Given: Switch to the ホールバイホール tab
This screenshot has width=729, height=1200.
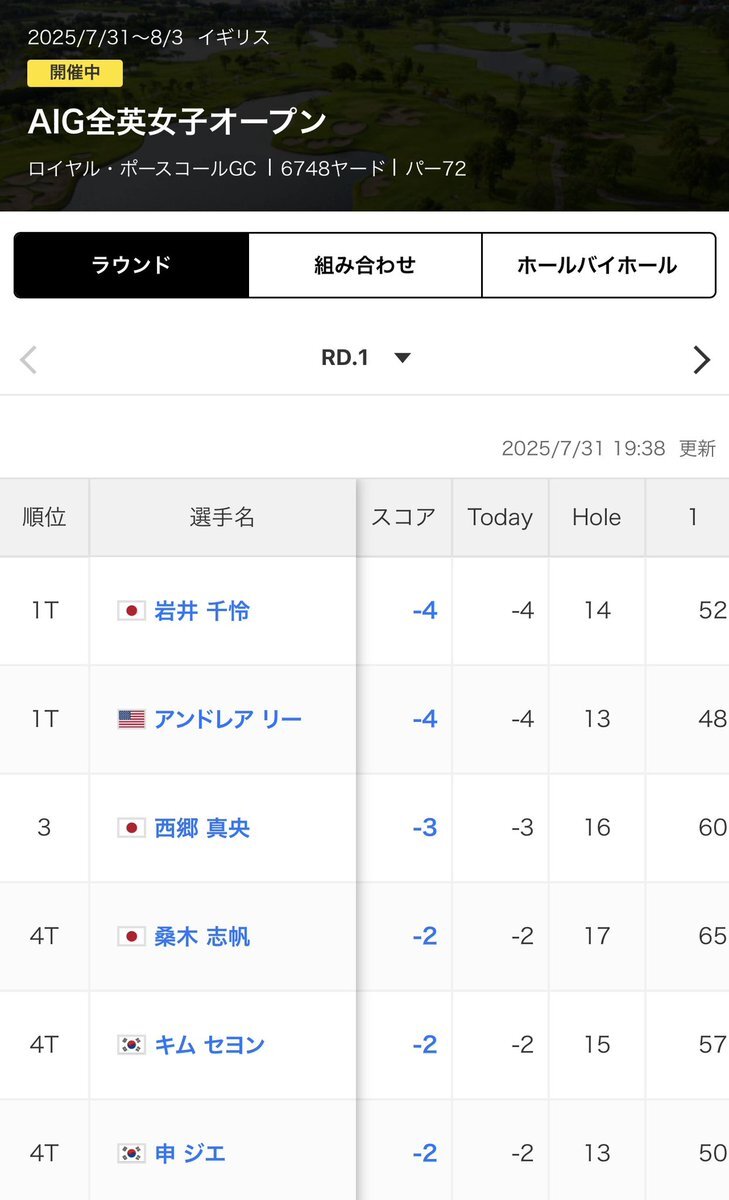Looking at the screenshot, I should pyautogui.click(x=598, y=265).
